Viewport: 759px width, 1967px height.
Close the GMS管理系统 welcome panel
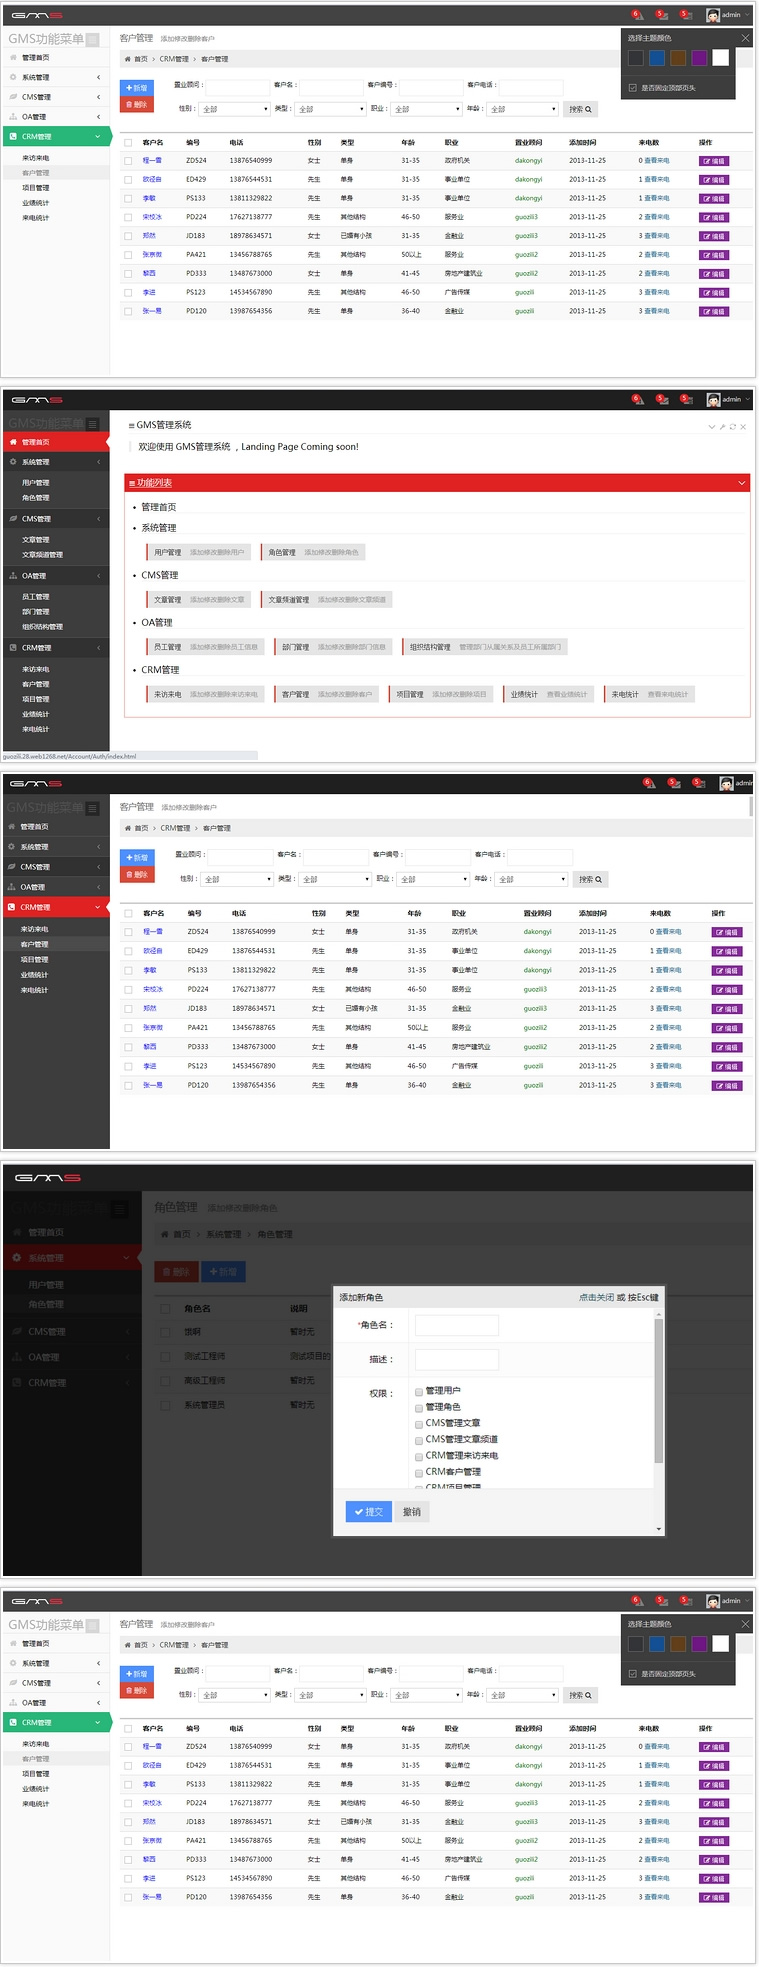pyautogui.click(x=743, y=427)
